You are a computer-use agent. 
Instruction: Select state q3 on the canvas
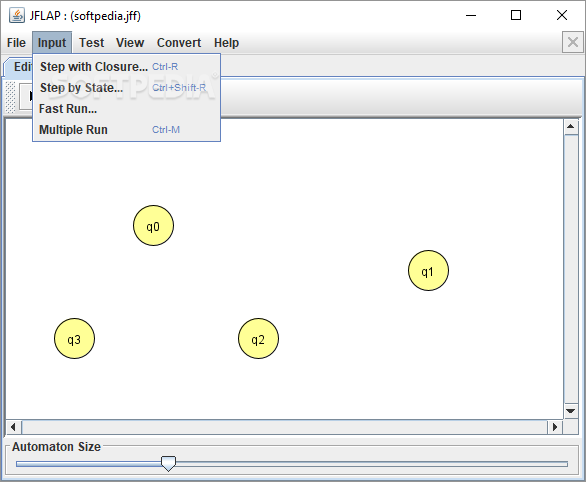(x=74, y=339)
